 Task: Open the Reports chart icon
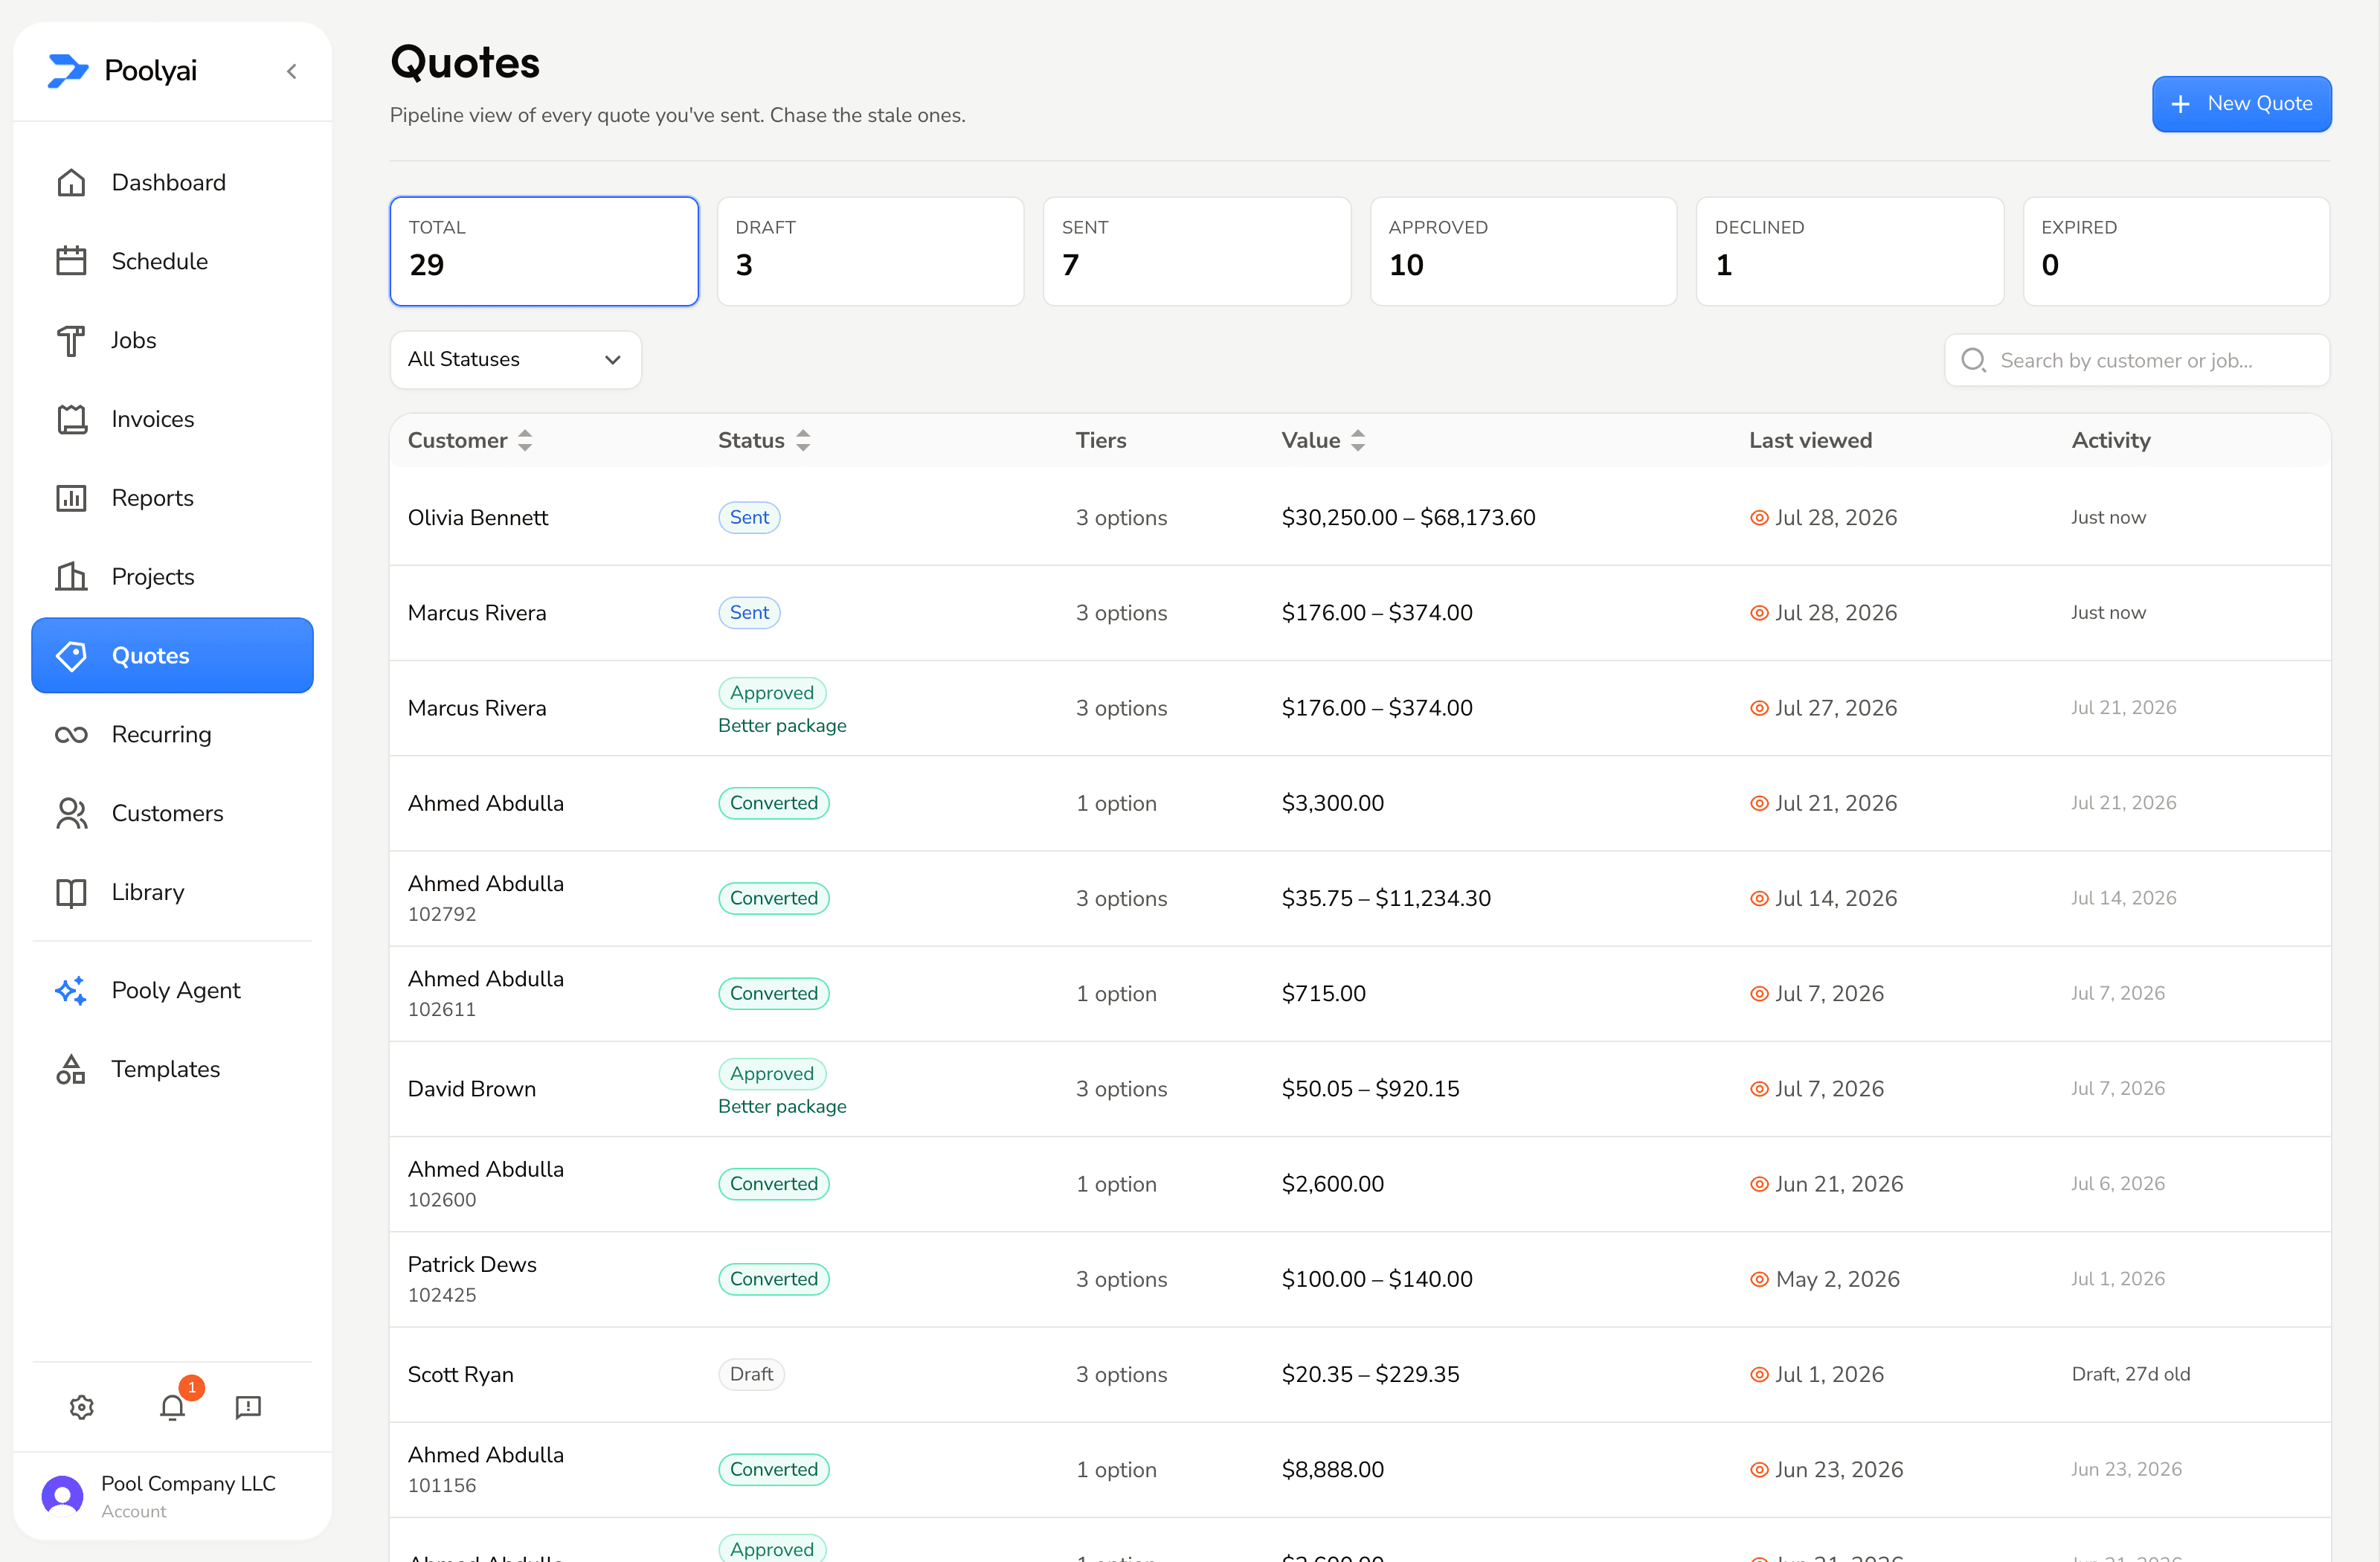point(71,498)
